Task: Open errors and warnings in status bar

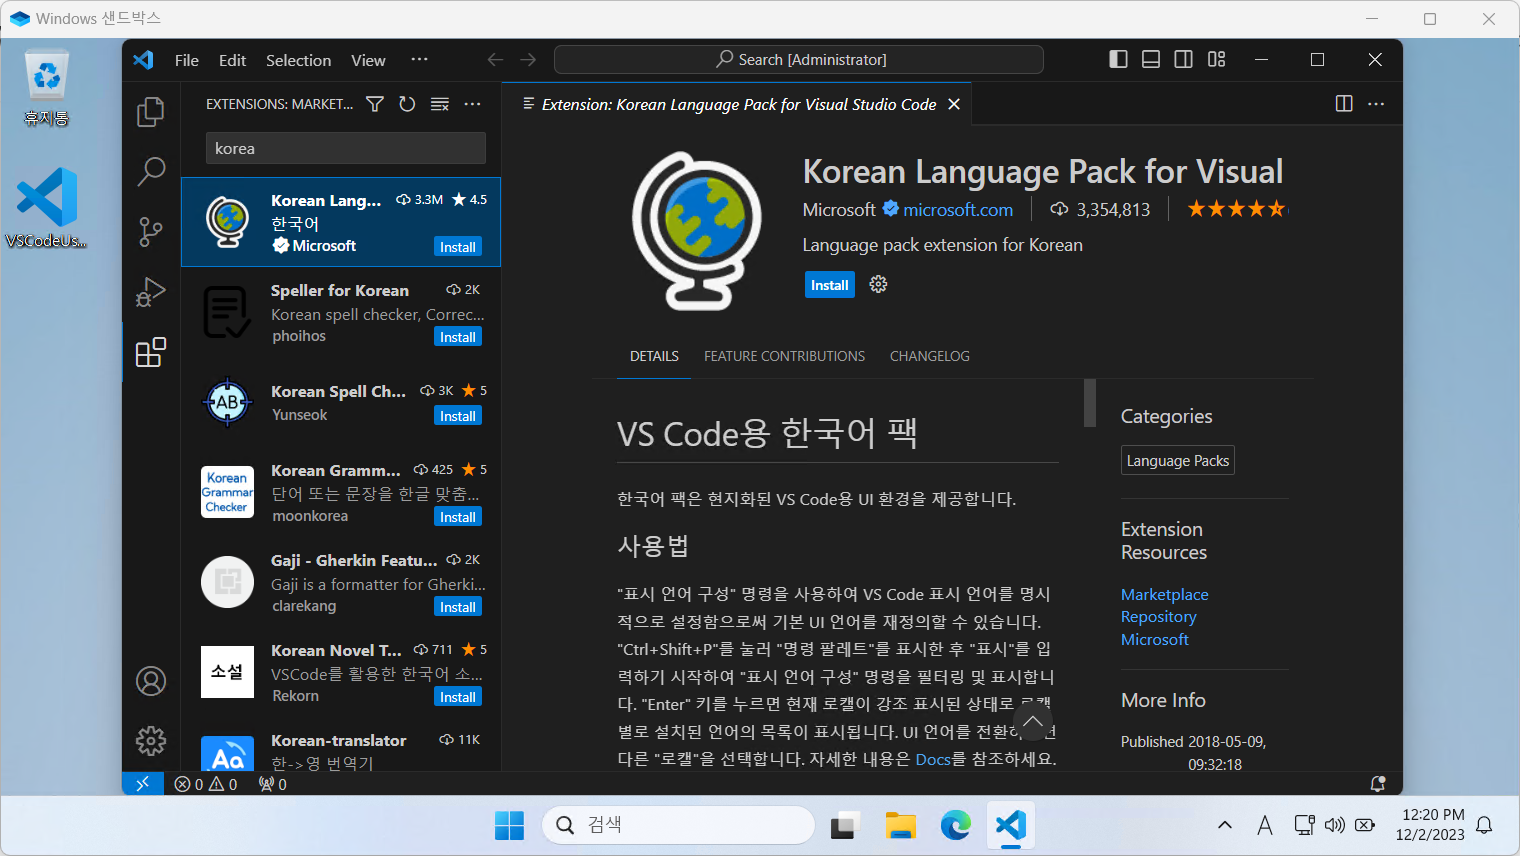Action: (206, 784)
